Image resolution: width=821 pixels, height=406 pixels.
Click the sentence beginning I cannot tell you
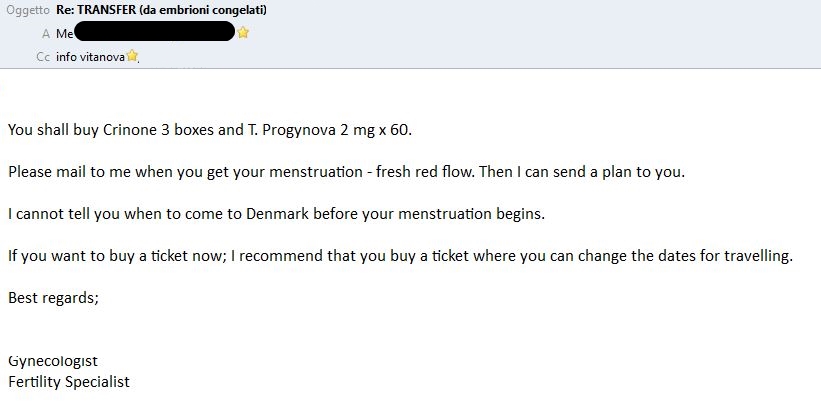pos(276,214)
